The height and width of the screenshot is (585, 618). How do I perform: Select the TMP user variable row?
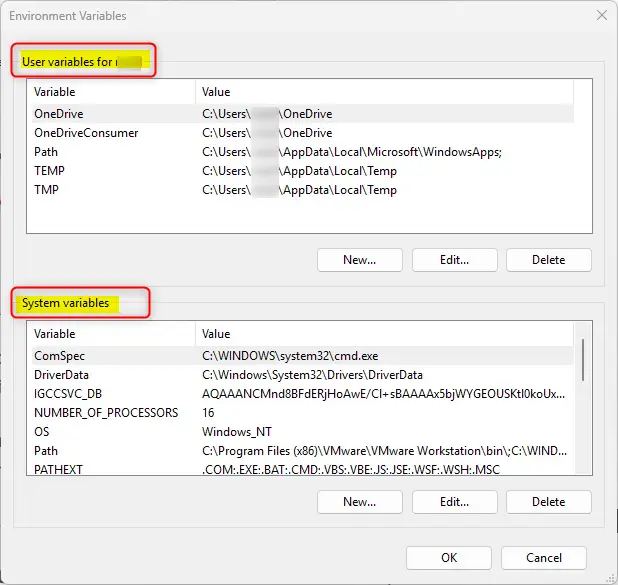click(x=302, y=190)
